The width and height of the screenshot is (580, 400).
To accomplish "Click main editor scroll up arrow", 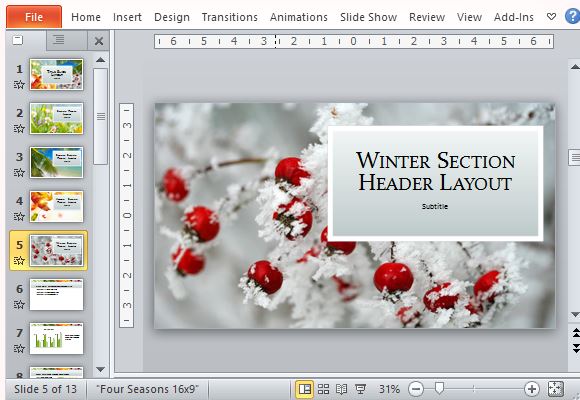I will 574,67.
